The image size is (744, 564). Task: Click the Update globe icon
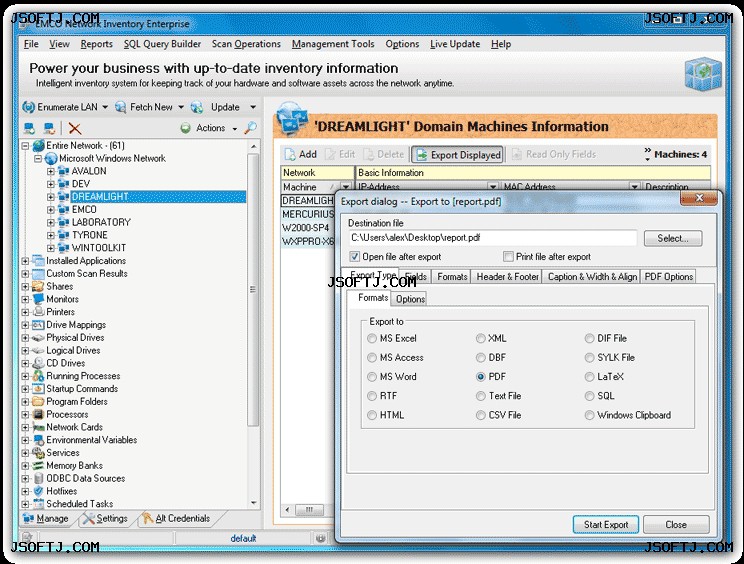pos(197,107)
